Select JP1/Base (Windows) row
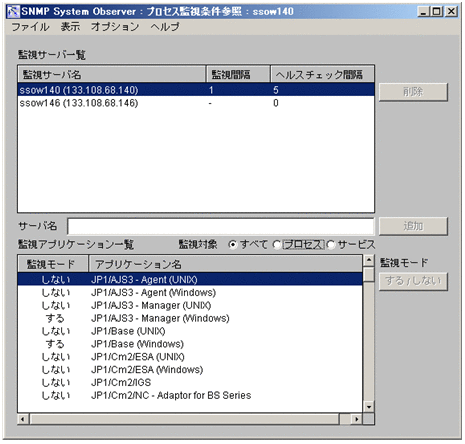The height and width of the screenshot is (444, 465). tap(190, 344)
